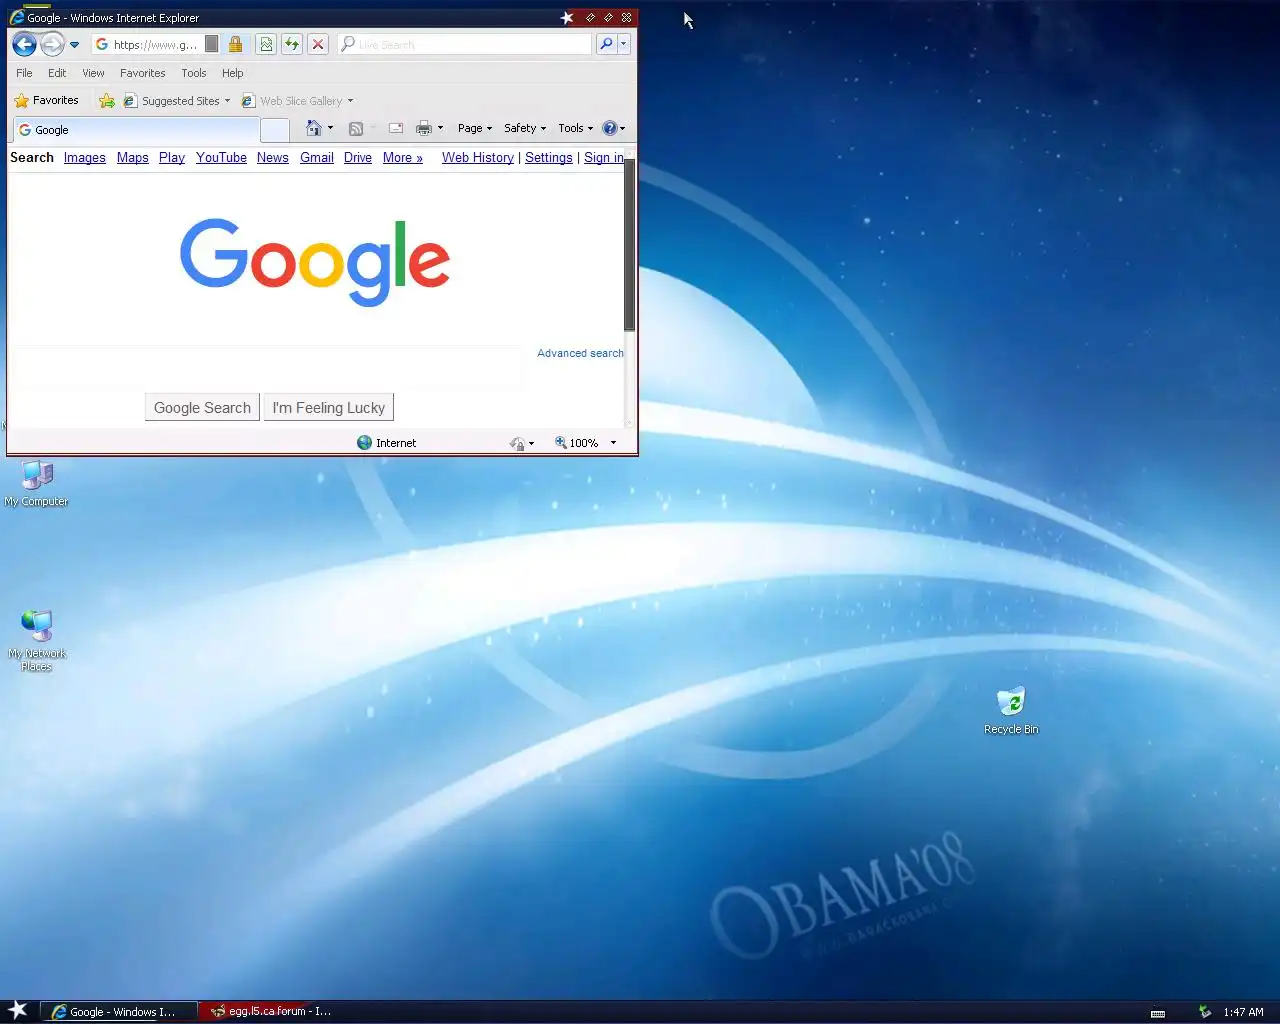
Task: Click the Google logo image
Action: point(315,262)
